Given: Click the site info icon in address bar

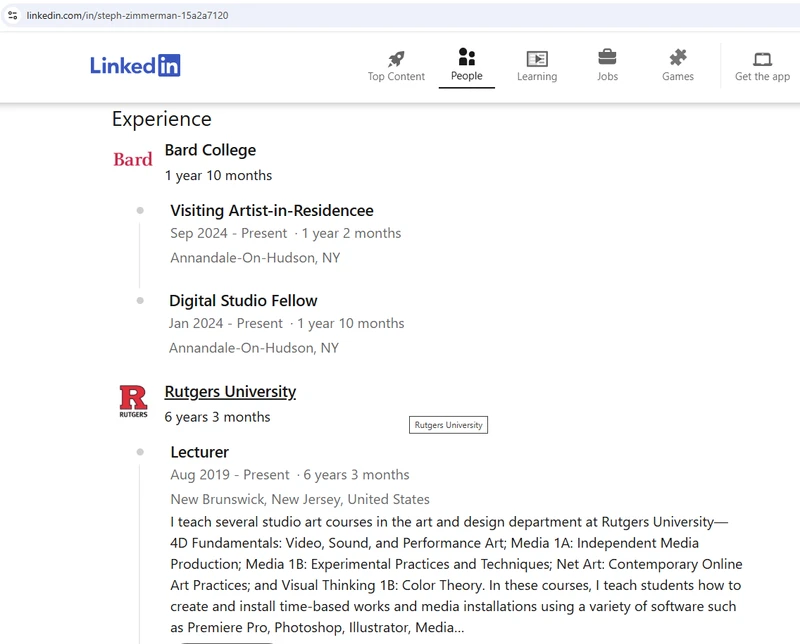Looking at the screenshot, I should [13, 15].
